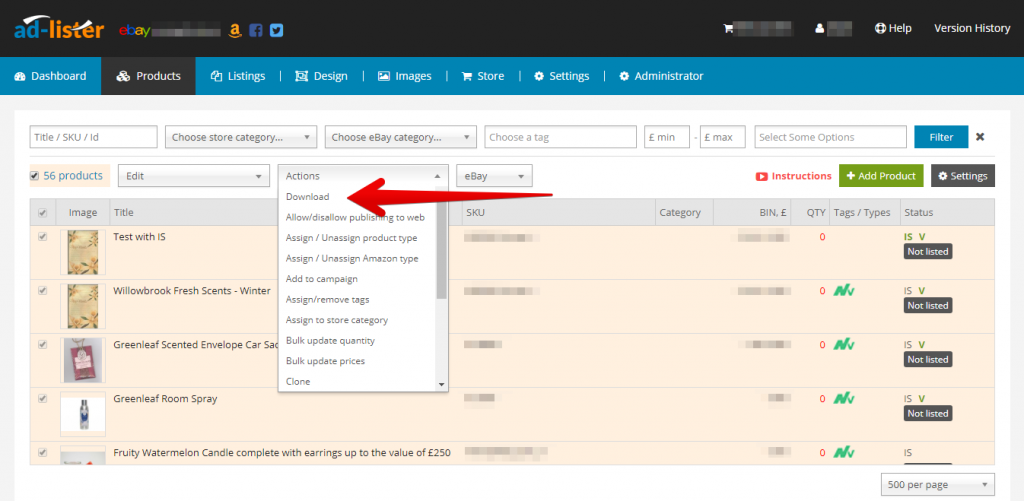1024x501 pixels.
Task: Click the grey Settings button
Action: point(963,176)
